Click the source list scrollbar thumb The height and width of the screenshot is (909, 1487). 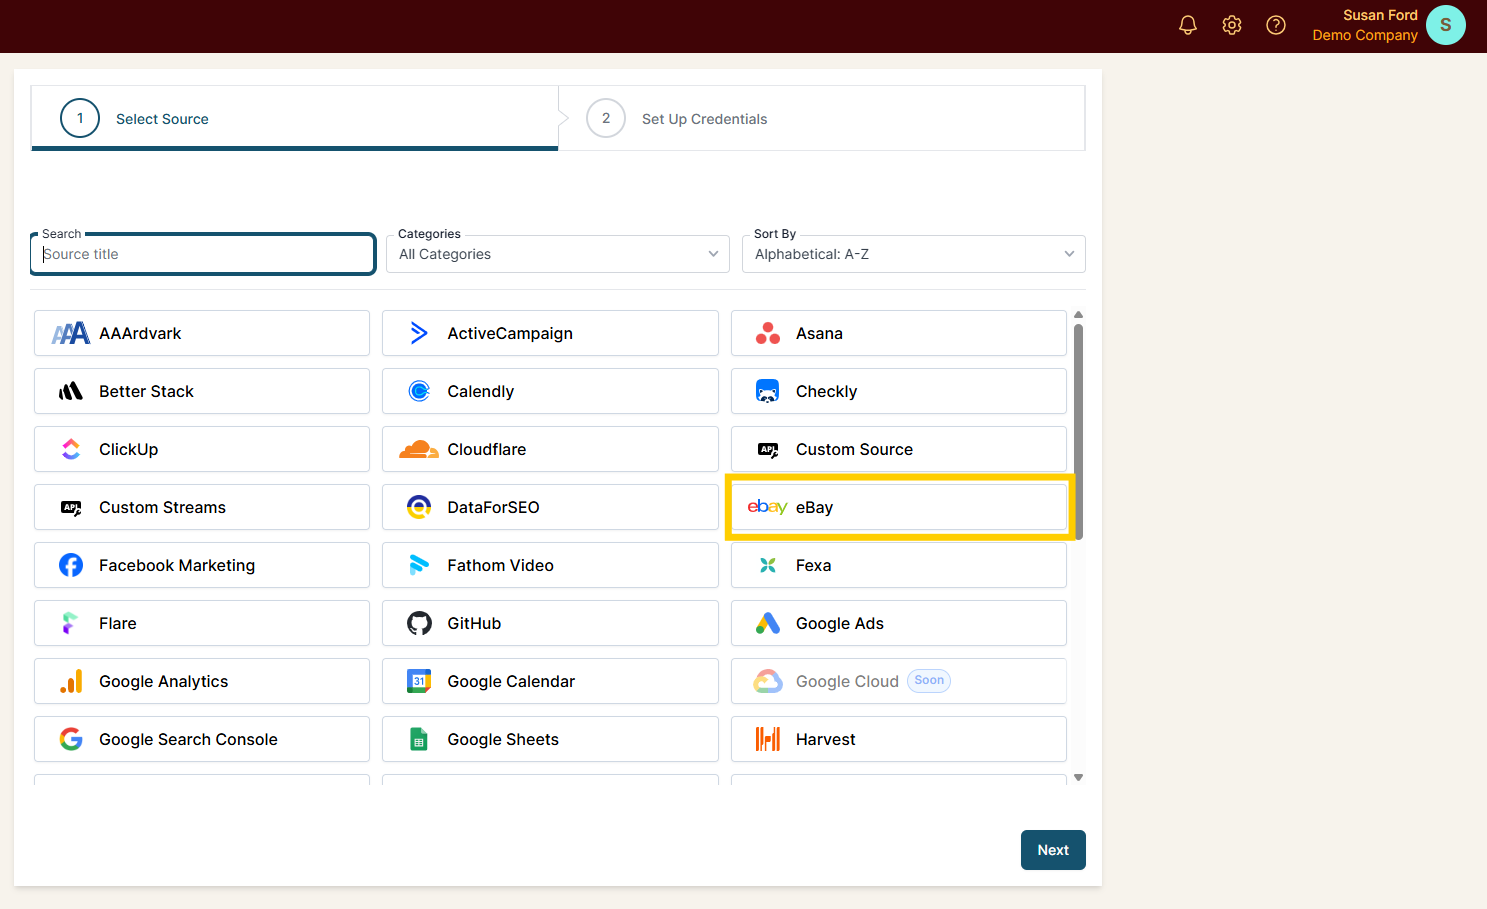click(x=1078, y=431)
